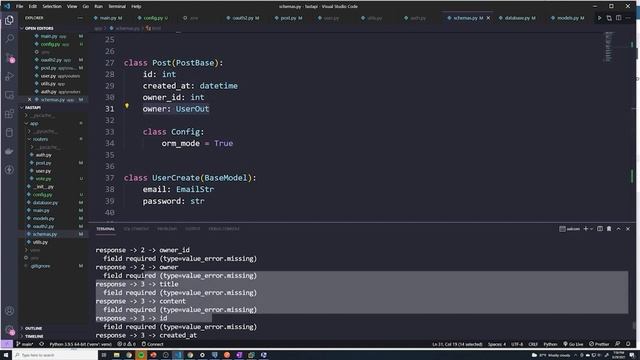Split the terminal panel
The height and width of the screenshot is (360, 640).
(600, 229)
